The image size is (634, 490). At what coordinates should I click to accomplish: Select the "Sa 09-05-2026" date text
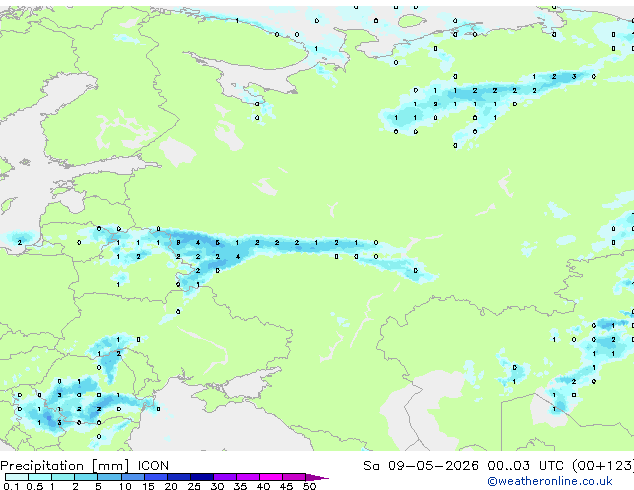[x=421, y=466]
